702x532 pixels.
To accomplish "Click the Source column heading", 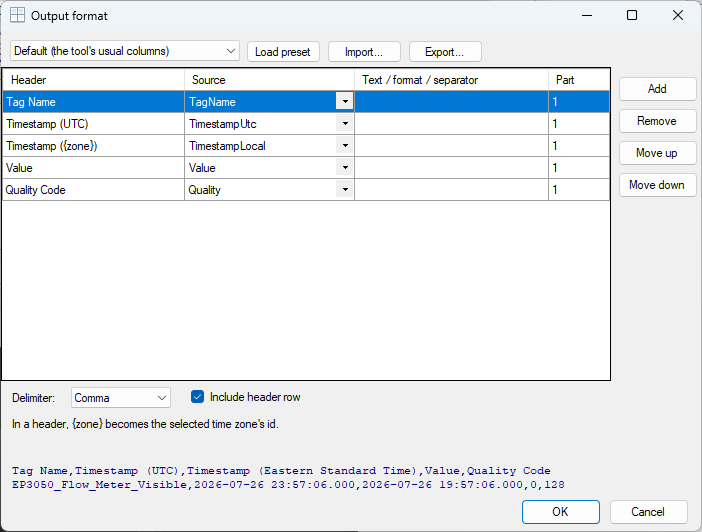I will (269, 80).
